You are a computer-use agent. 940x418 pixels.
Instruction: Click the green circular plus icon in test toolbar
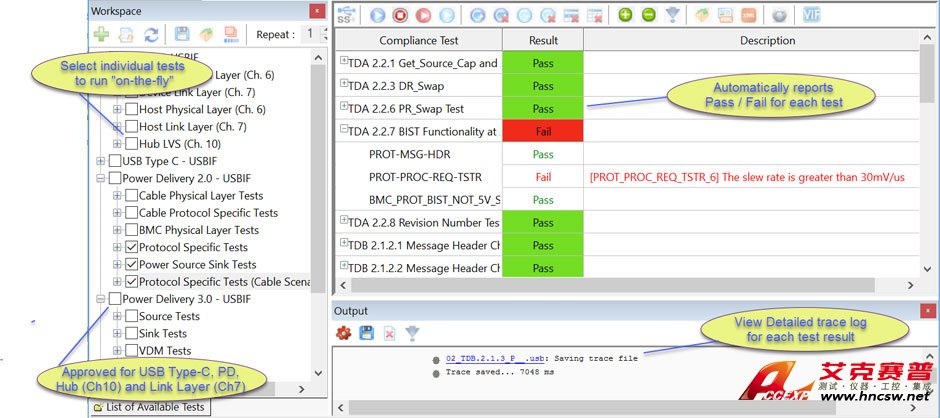tap(625, 15)
